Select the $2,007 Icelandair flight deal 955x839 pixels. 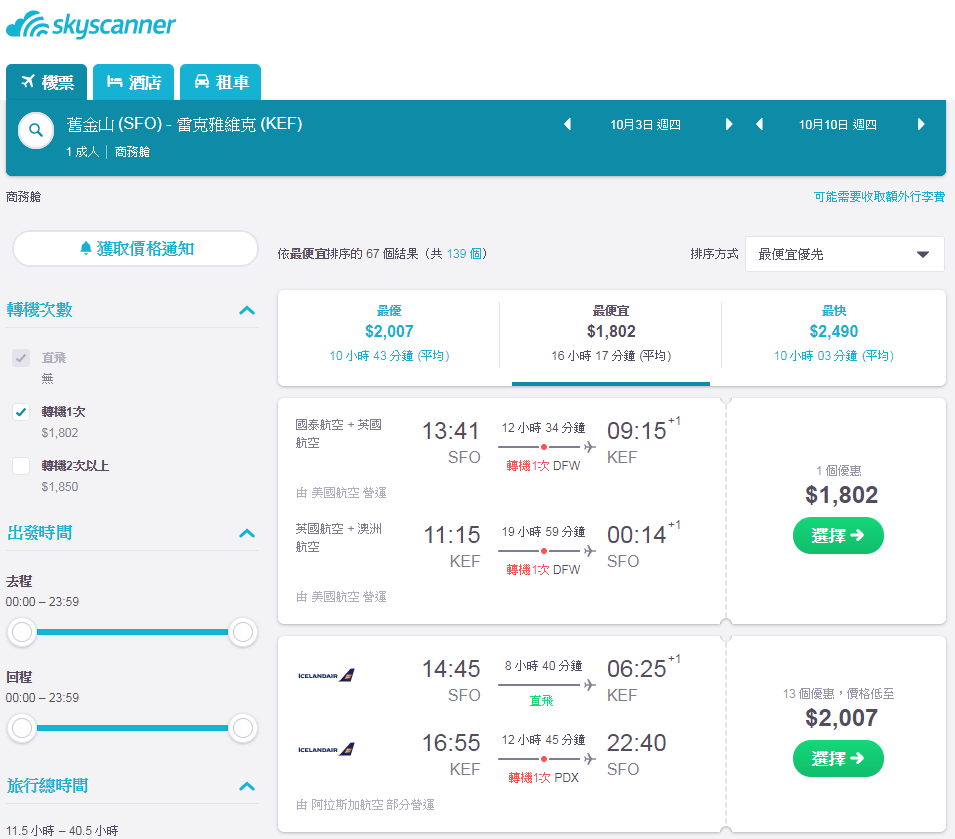[838, 759]
